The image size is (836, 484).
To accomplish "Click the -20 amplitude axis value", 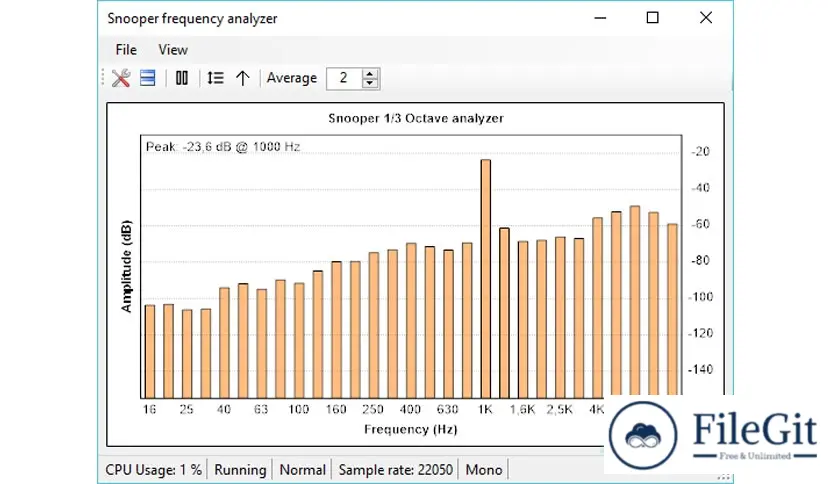I will coord(701,151).
